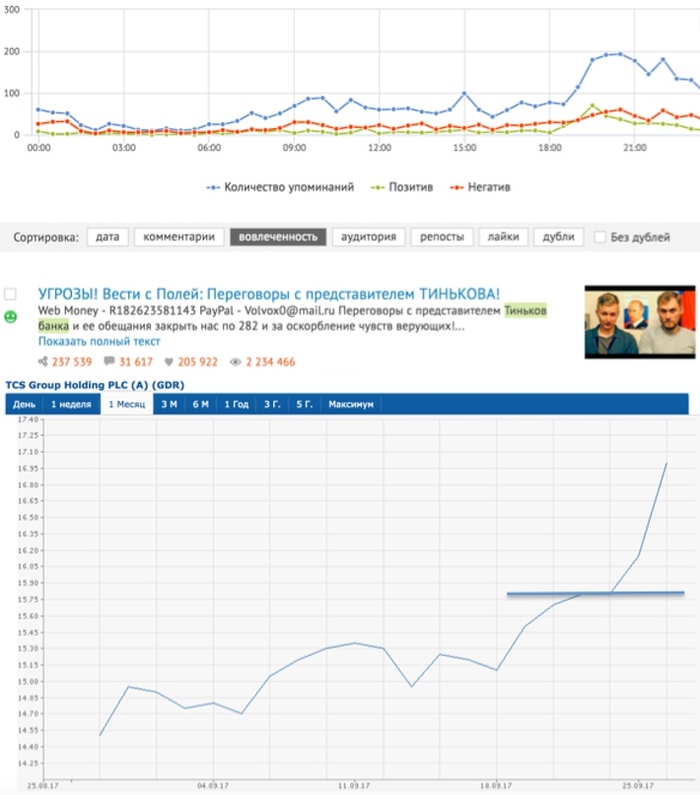The image size is (700, 795).
Task: Click the green smiley sentiment icon
Action: pos(11,317)
